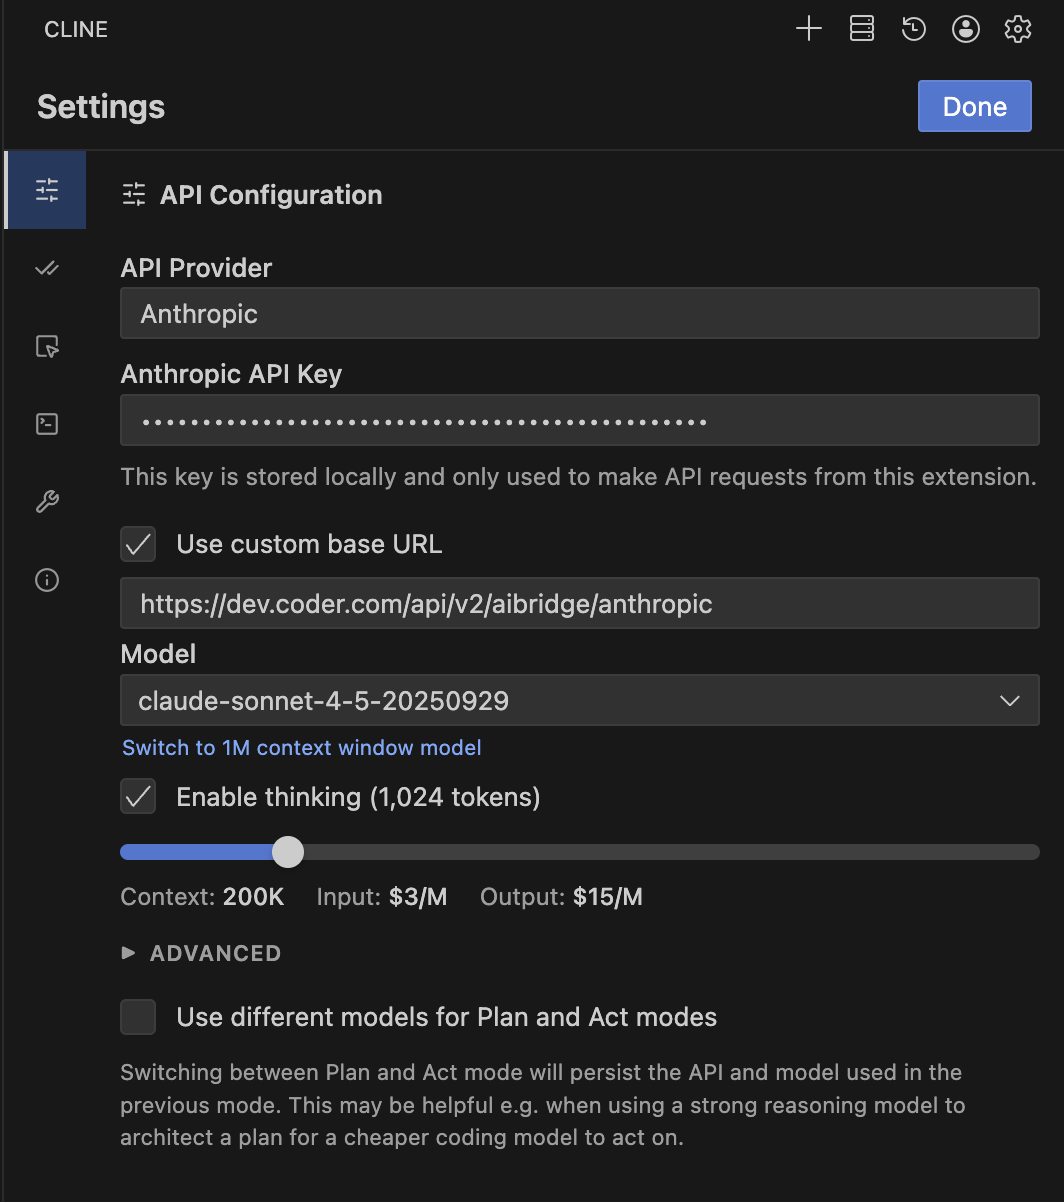Image resolution: width=1064 pixels, height=1202 pixels.
Task: Click the Settings heading text
Action: pos(101,107)
